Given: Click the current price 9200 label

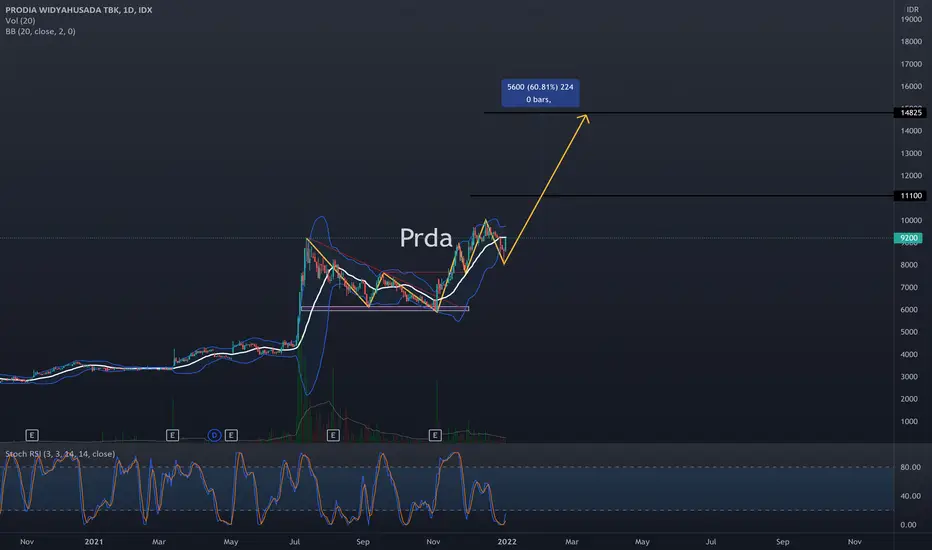Looking at the screenshot, I should 908,238.
